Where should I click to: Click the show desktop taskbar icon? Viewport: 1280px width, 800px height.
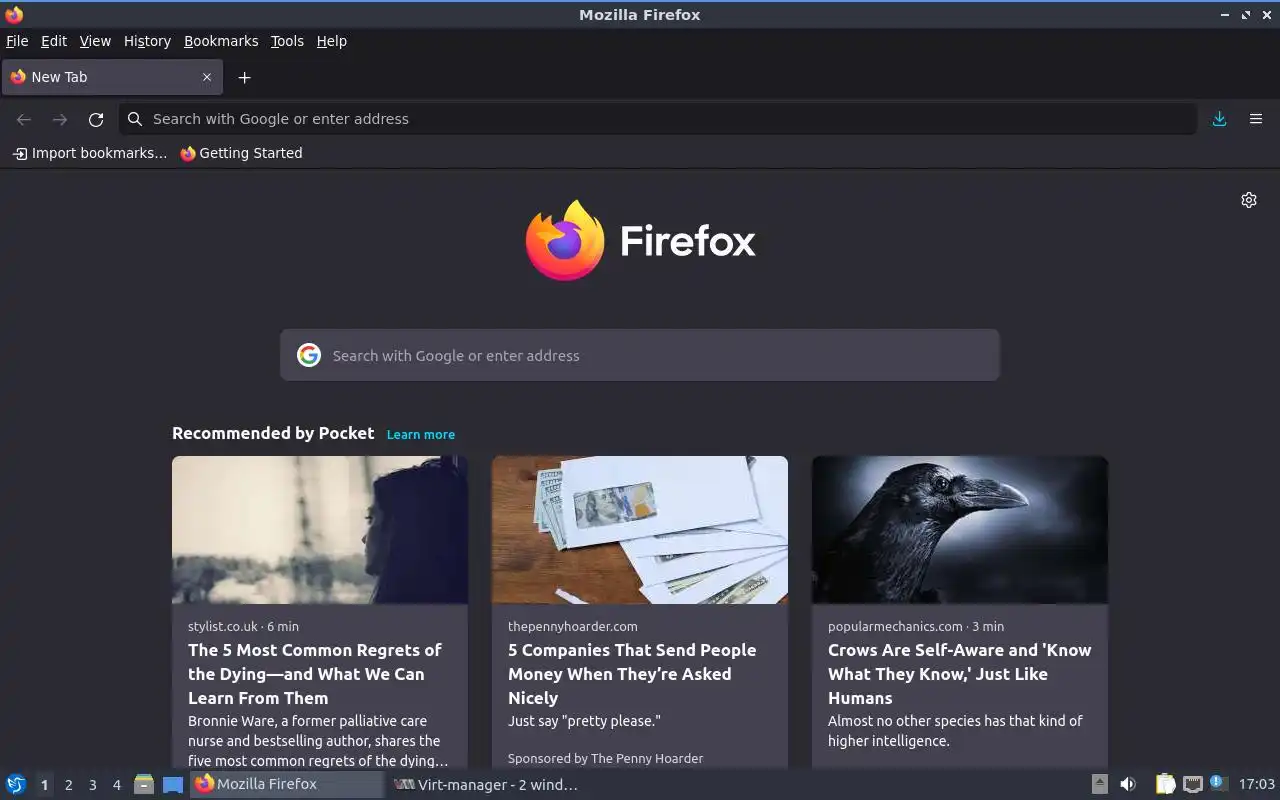tap(173, 784)
